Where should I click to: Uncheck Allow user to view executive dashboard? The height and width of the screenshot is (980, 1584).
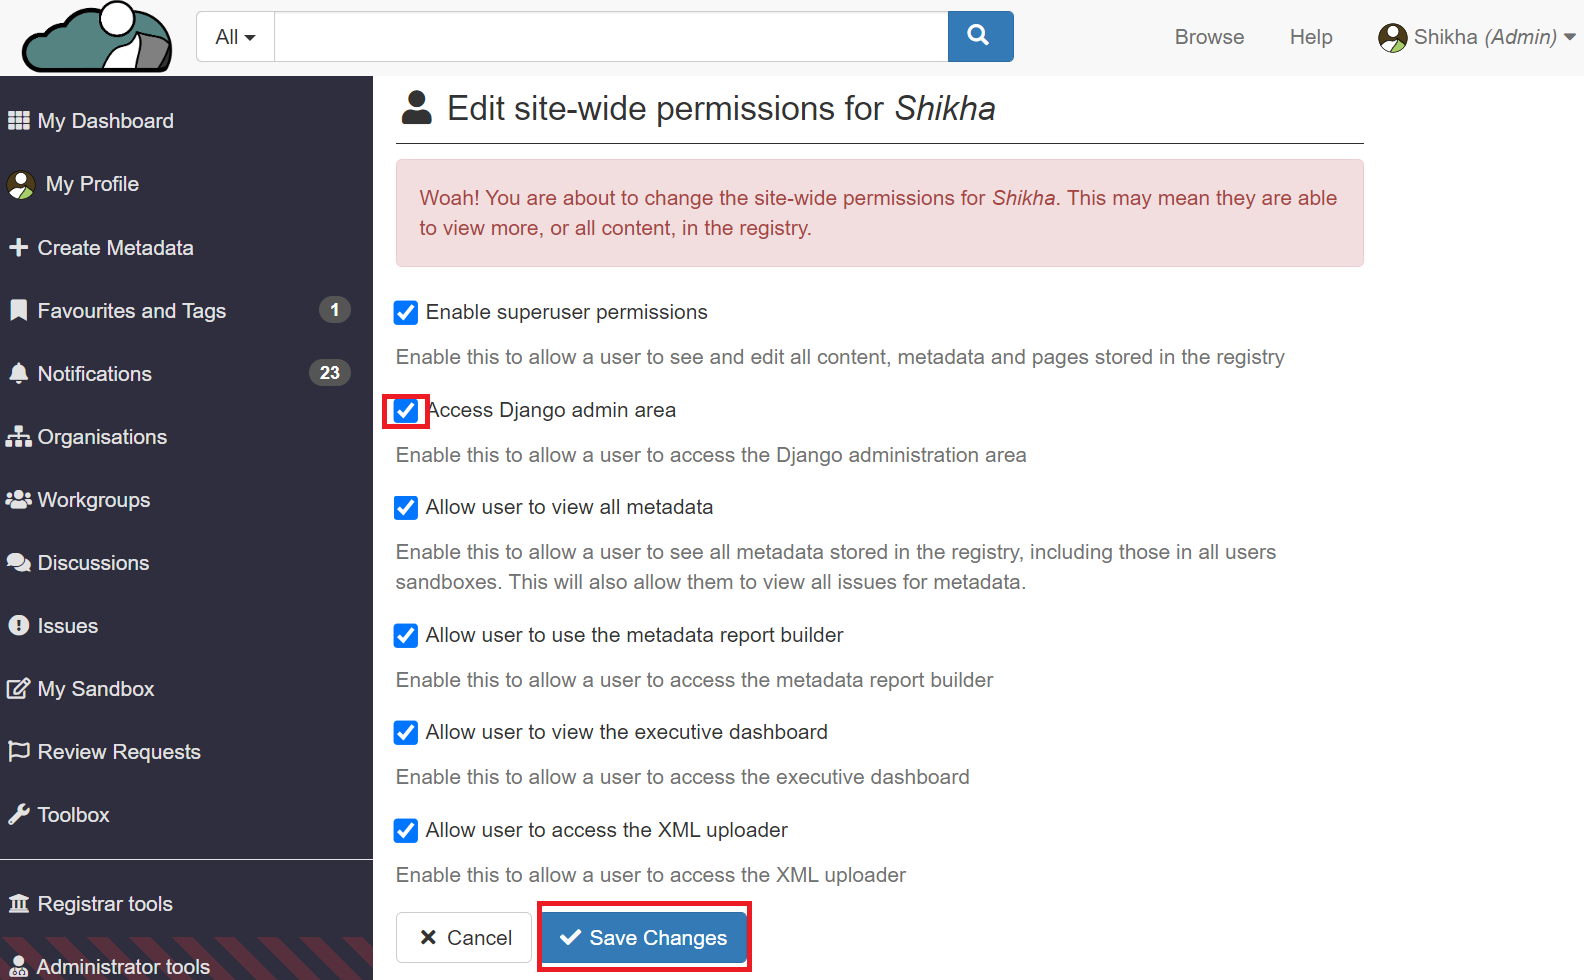point(406,733)
